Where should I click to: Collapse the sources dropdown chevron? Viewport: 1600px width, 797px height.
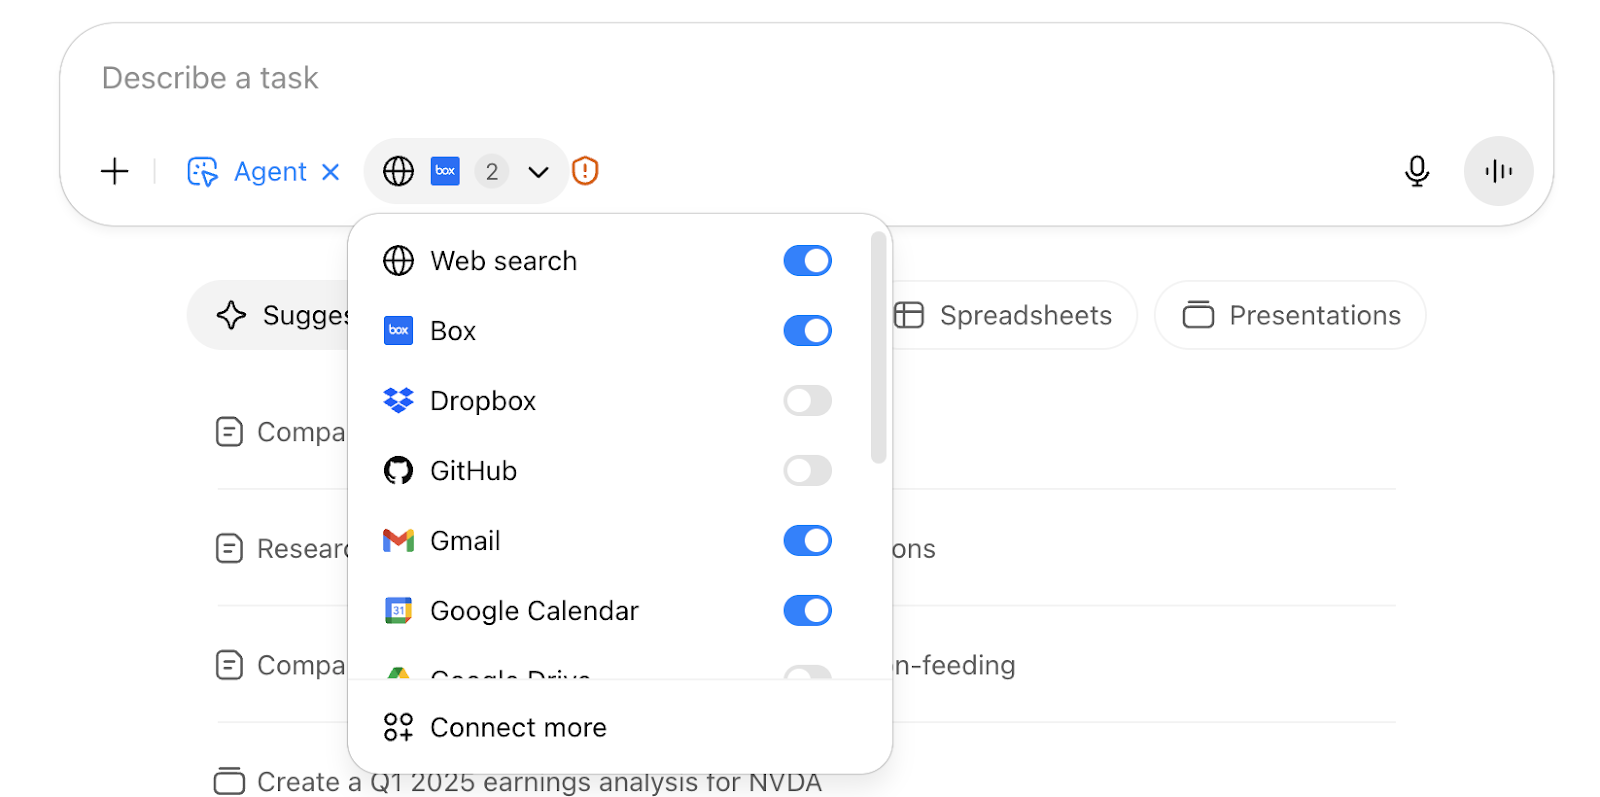click(538, 172)
